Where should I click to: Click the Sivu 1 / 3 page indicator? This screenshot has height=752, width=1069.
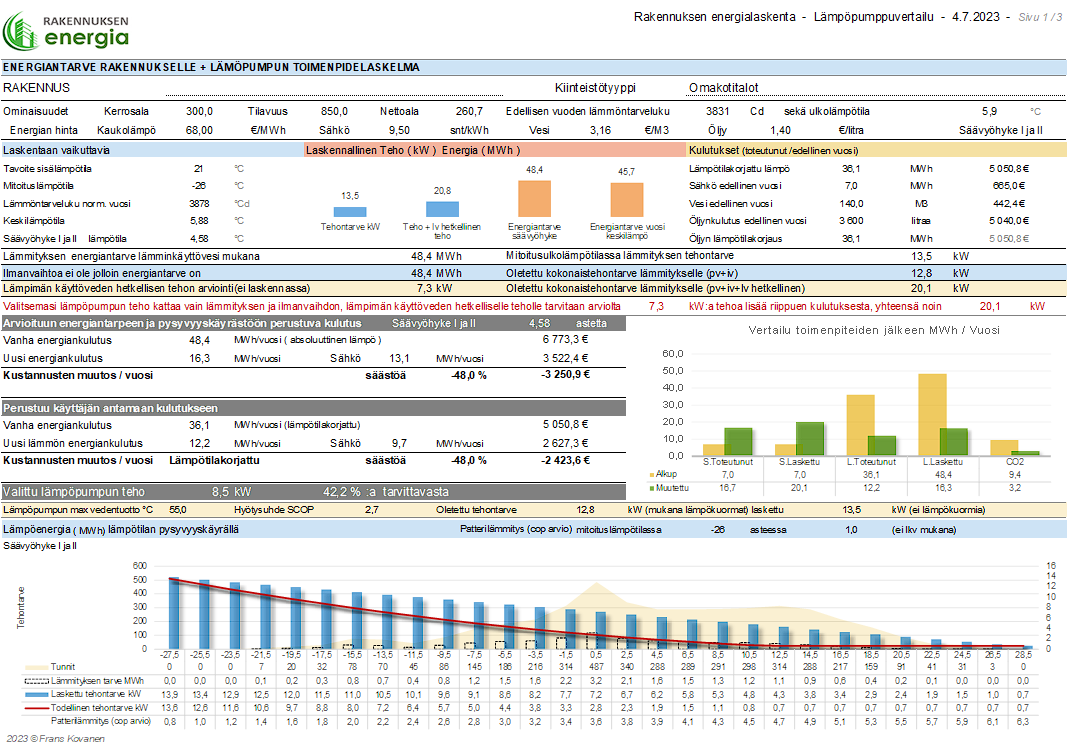[x=1040, y=17]
